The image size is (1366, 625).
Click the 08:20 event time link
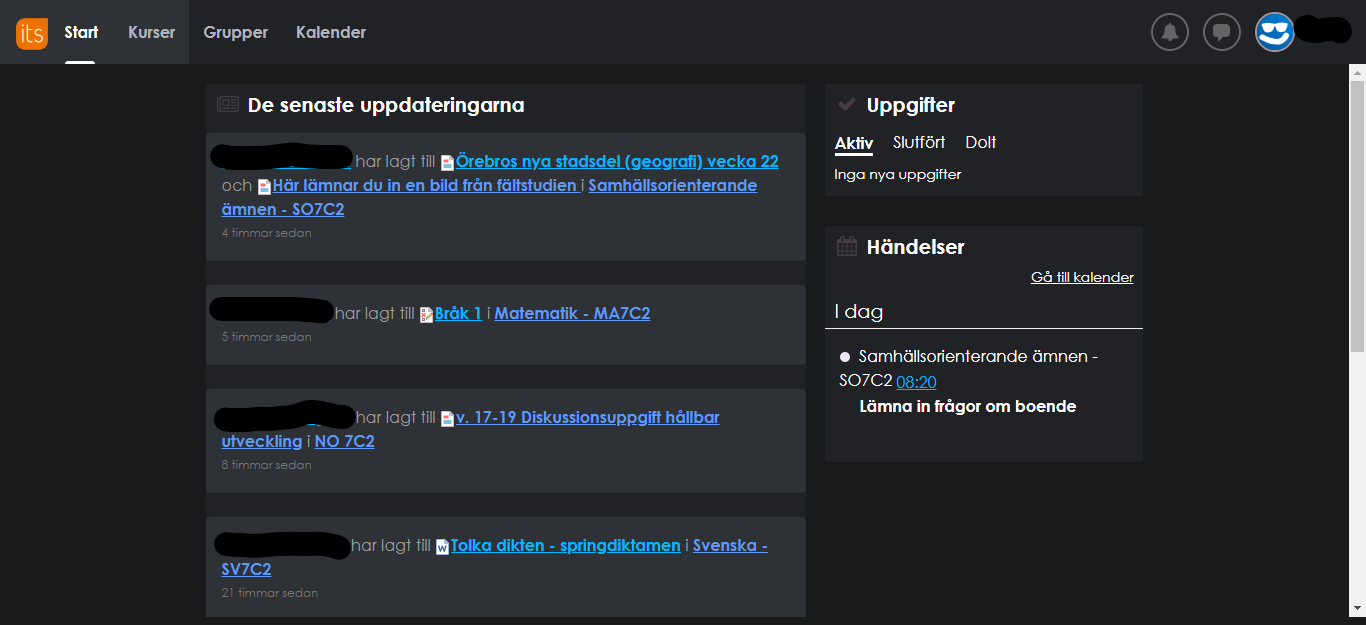tap(914, 381)
